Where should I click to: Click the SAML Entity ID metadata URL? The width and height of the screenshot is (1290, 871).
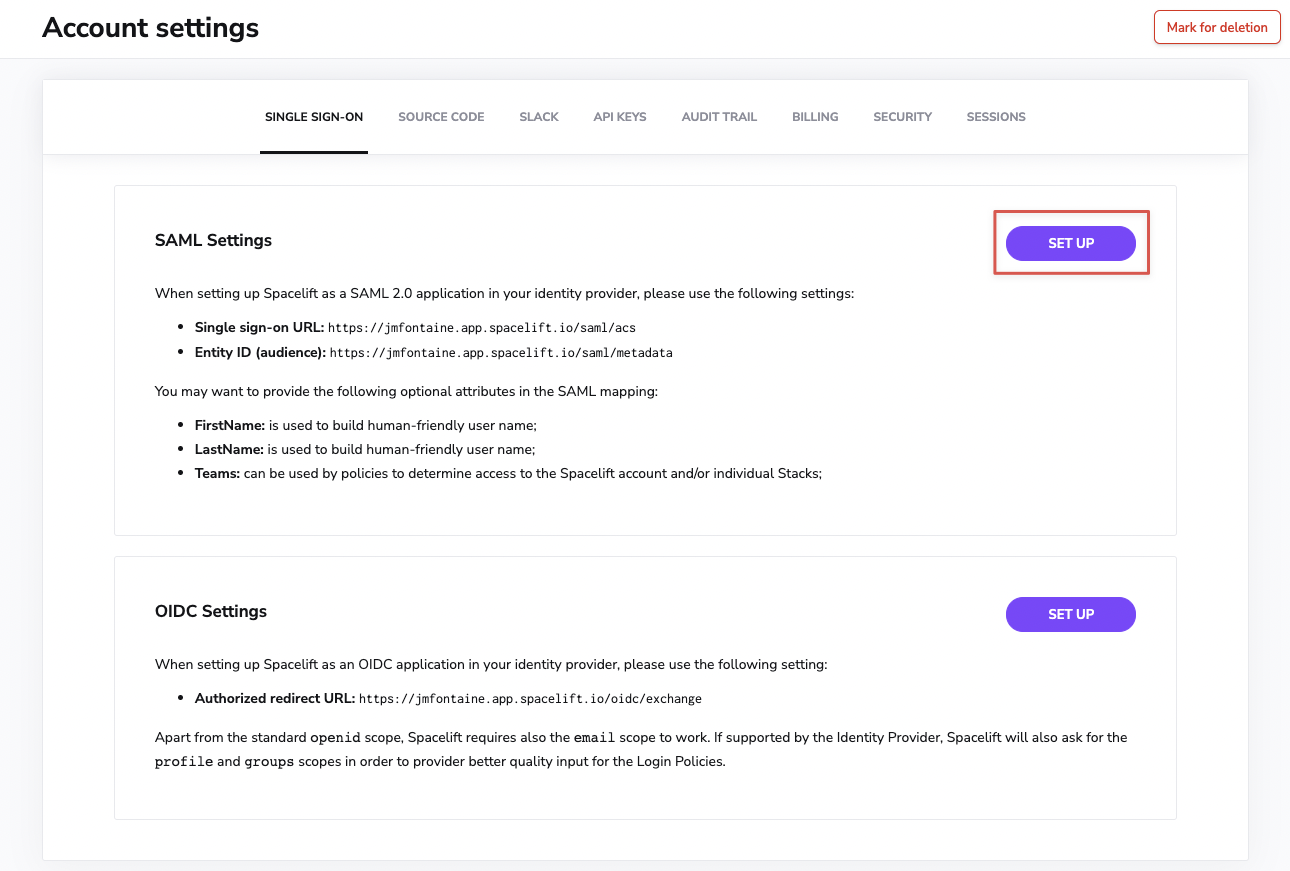pyautogui.click(x=501, y=353)
